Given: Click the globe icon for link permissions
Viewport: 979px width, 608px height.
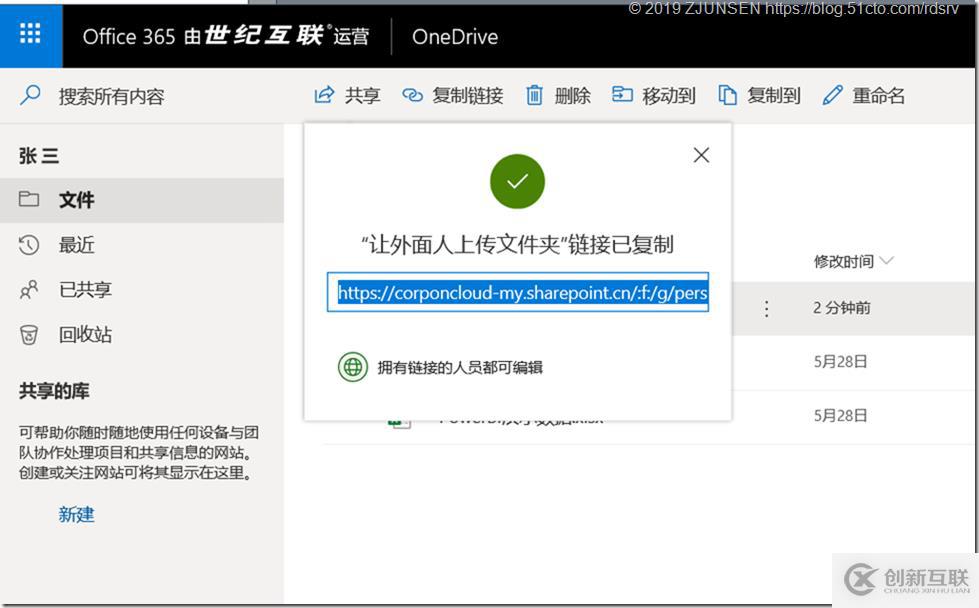Looking at the screenshot, I should coord(353,366).
